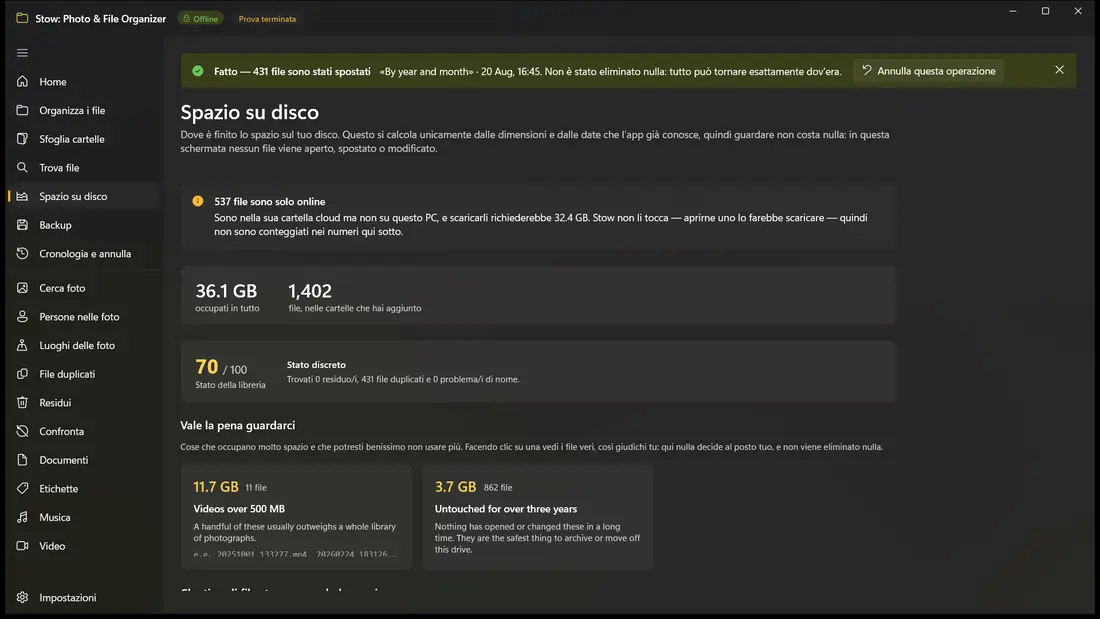Click the 36.1 GB total value
The image size is (1100, 619).
(226, 291)
